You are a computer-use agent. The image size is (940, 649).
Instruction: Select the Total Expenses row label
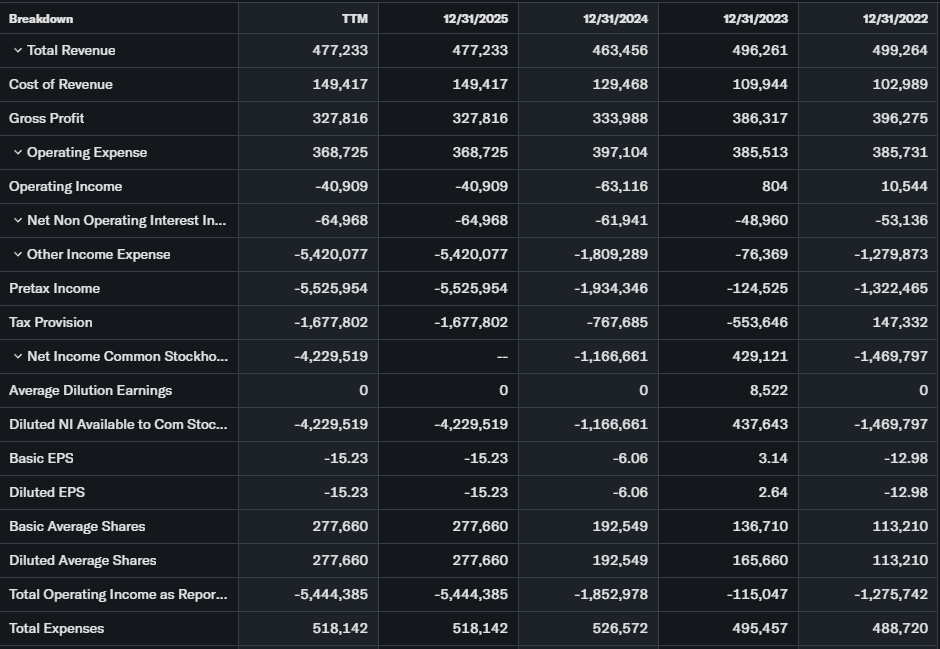(57, 629)
